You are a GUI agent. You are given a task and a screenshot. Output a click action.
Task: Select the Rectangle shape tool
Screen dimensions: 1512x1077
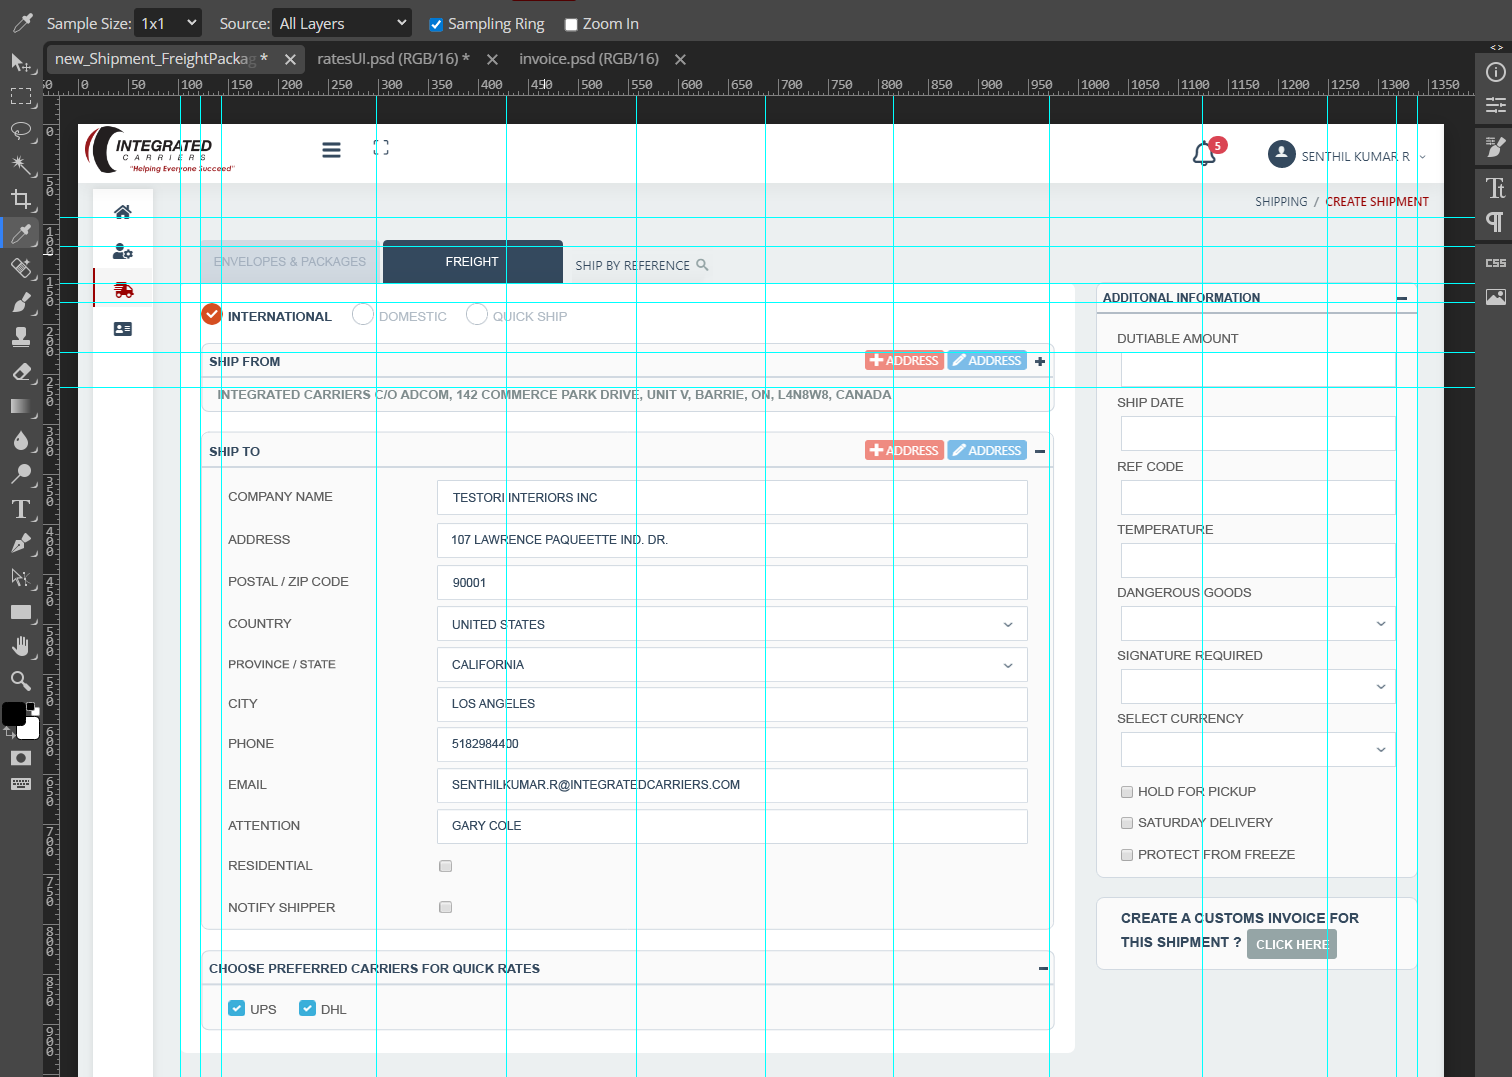20,612
